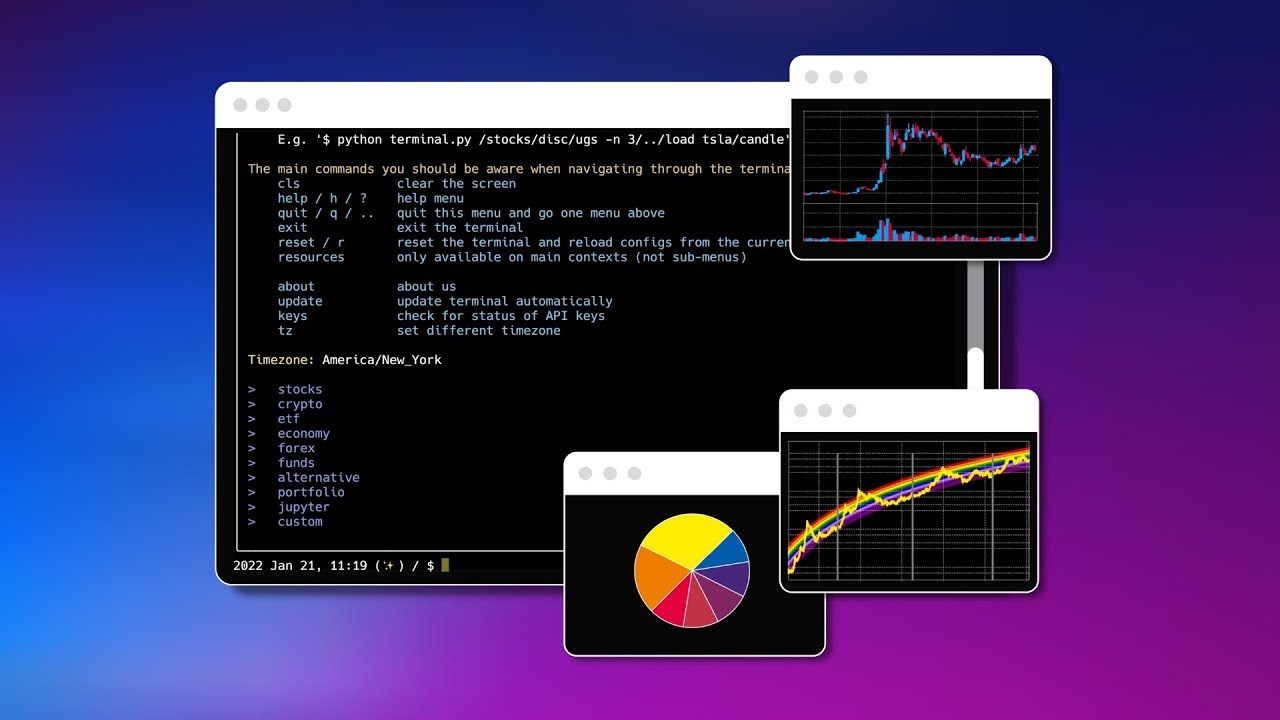Click third window dot of pie chart window
This screenshot has height=720, width=1280.
point(634,473)
